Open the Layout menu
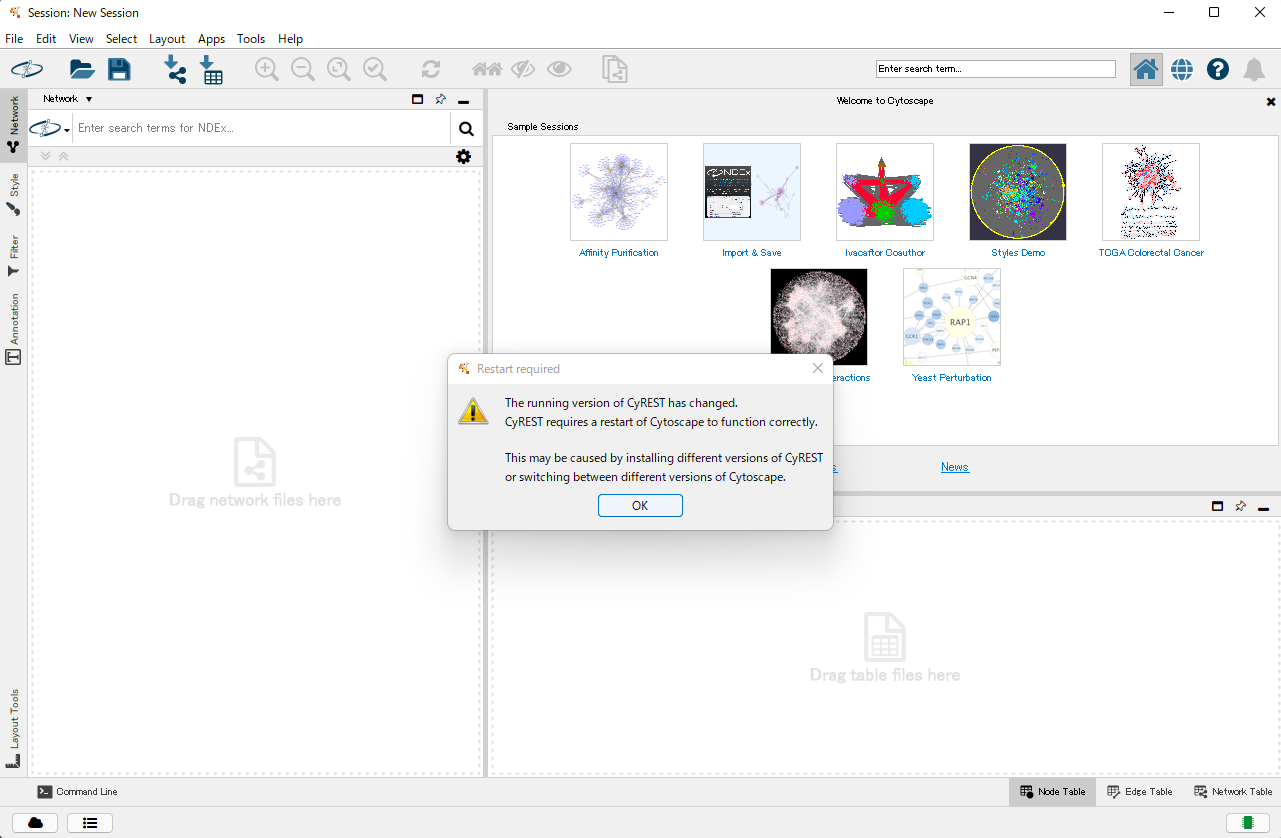Screen dimensions: 1281x838 (167, 39)
